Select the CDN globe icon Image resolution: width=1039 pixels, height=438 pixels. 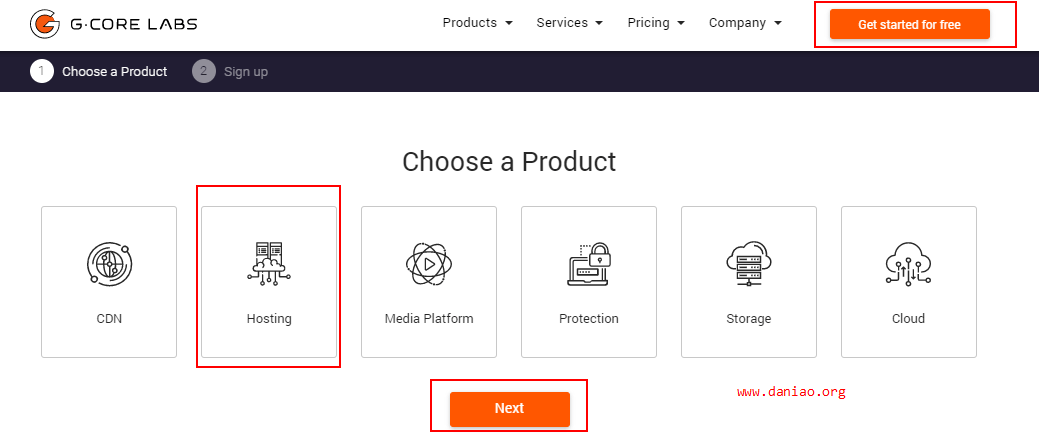(x=109, y=264)
